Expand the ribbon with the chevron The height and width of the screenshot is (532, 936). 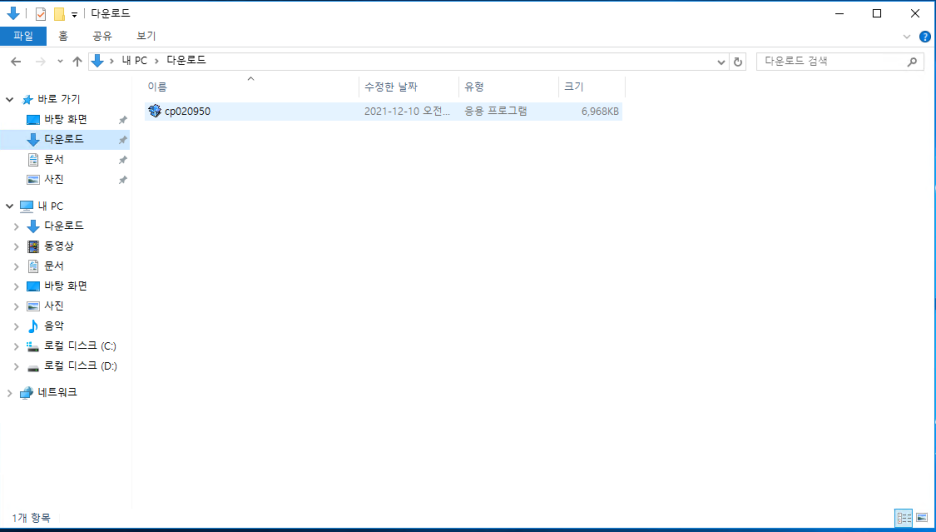(x=907, y=37)
